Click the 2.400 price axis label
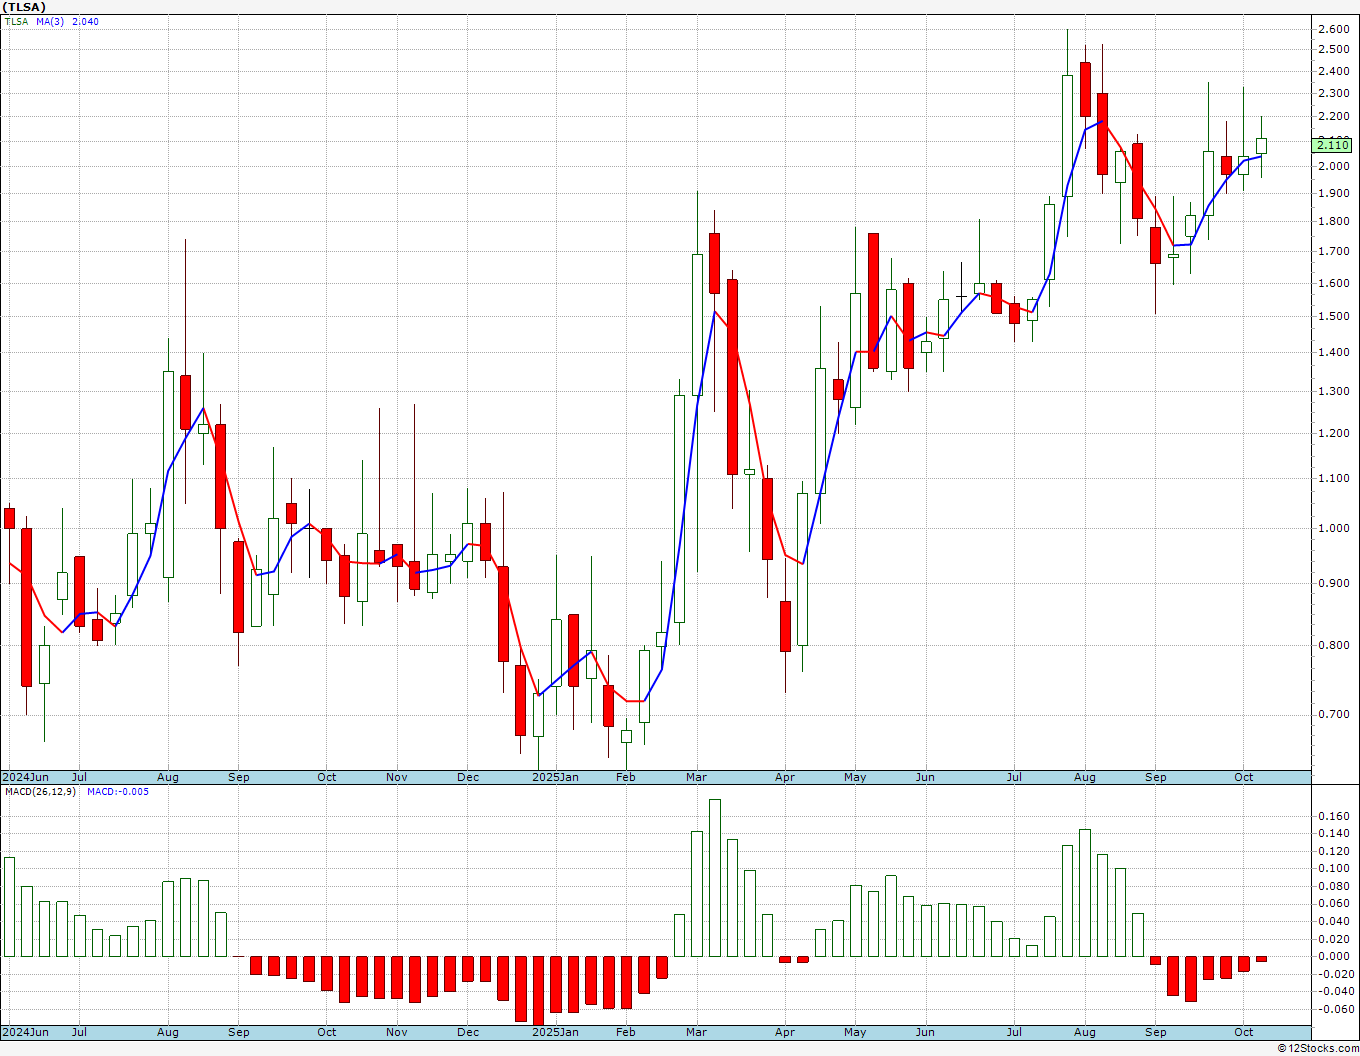This screenshot has height=1056, width=1360. (x=1333, y=71)
